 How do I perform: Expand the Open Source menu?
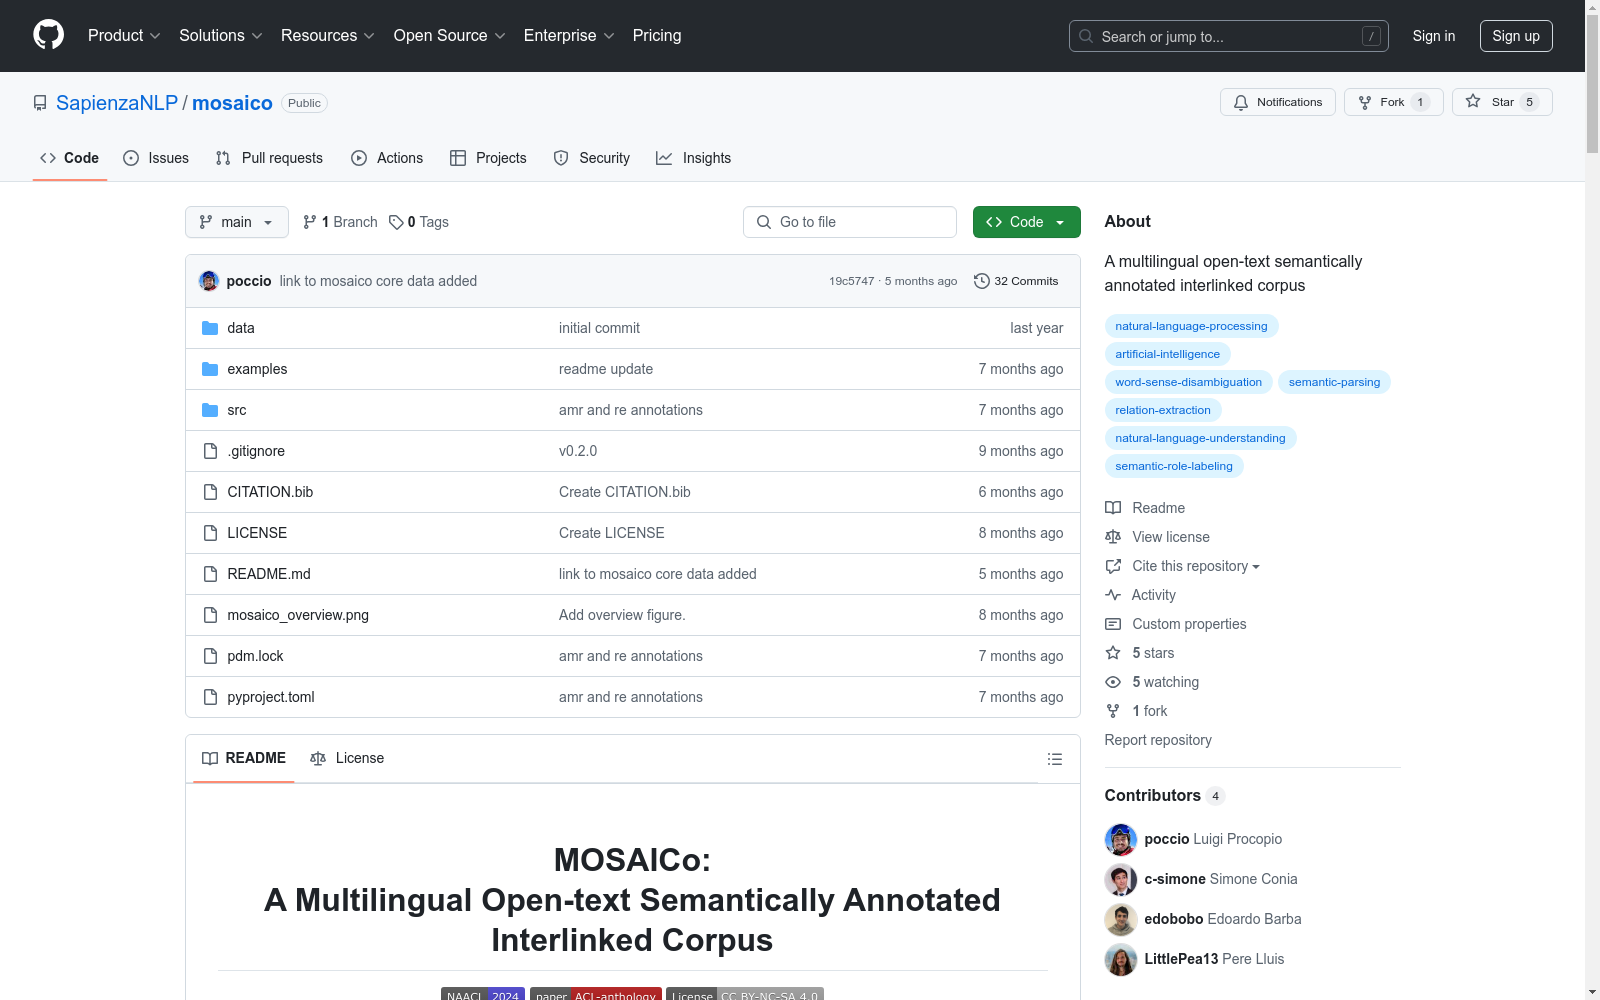point(450,36)
